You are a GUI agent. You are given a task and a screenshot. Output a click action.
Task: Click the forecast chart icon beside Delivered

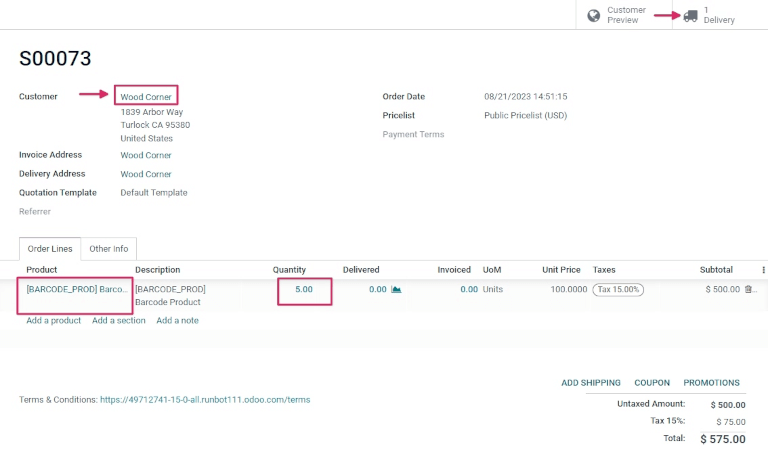pyautogui.click(x=396, y=290)
